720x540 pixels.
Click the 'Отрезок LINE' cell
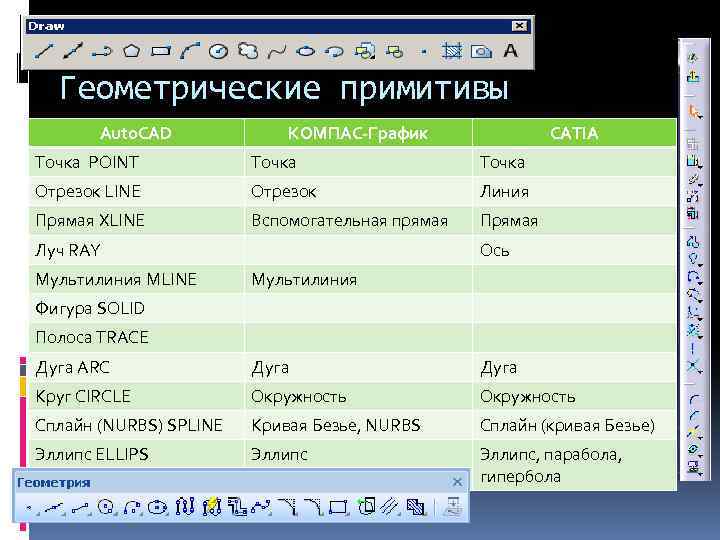136,191
